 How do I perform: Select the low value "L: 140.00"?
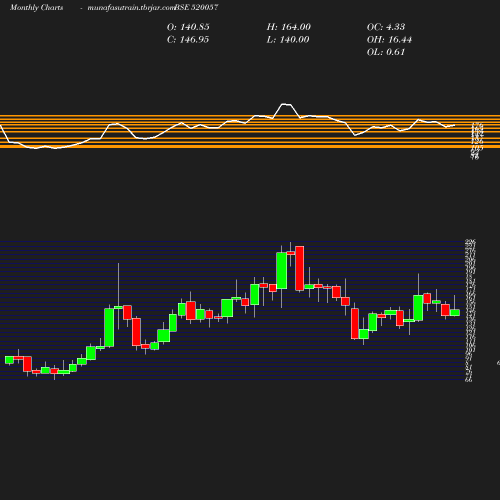[288, 40]
